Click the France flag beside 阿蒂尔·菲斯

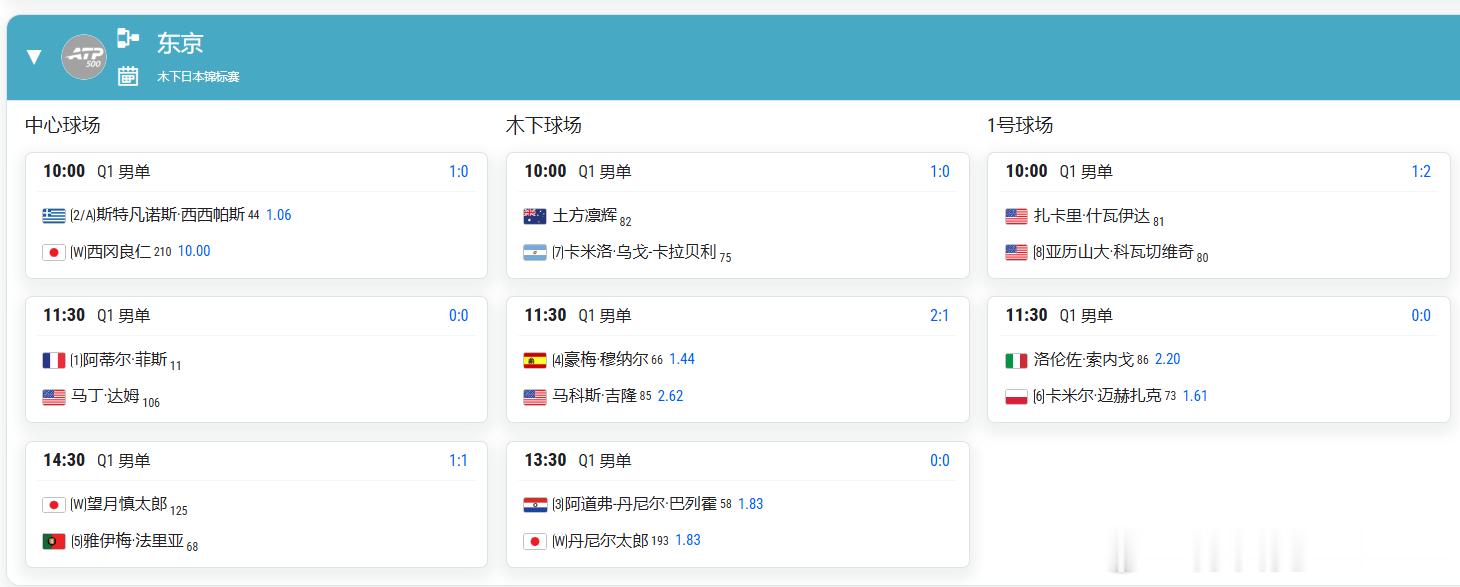pyautogui.click(x=54, y=360)
